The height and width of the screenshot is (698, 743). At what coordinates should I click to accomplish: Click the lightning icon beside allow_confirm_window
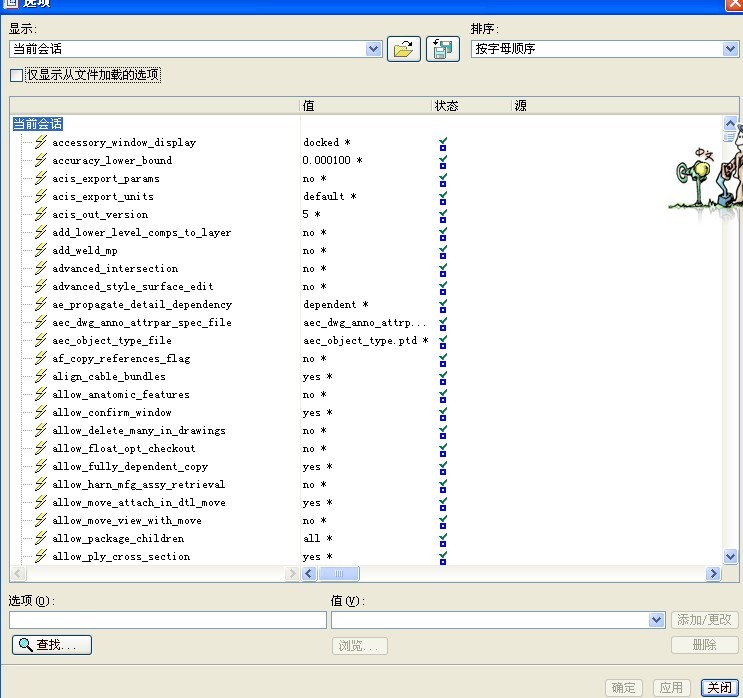click(41, 411)
